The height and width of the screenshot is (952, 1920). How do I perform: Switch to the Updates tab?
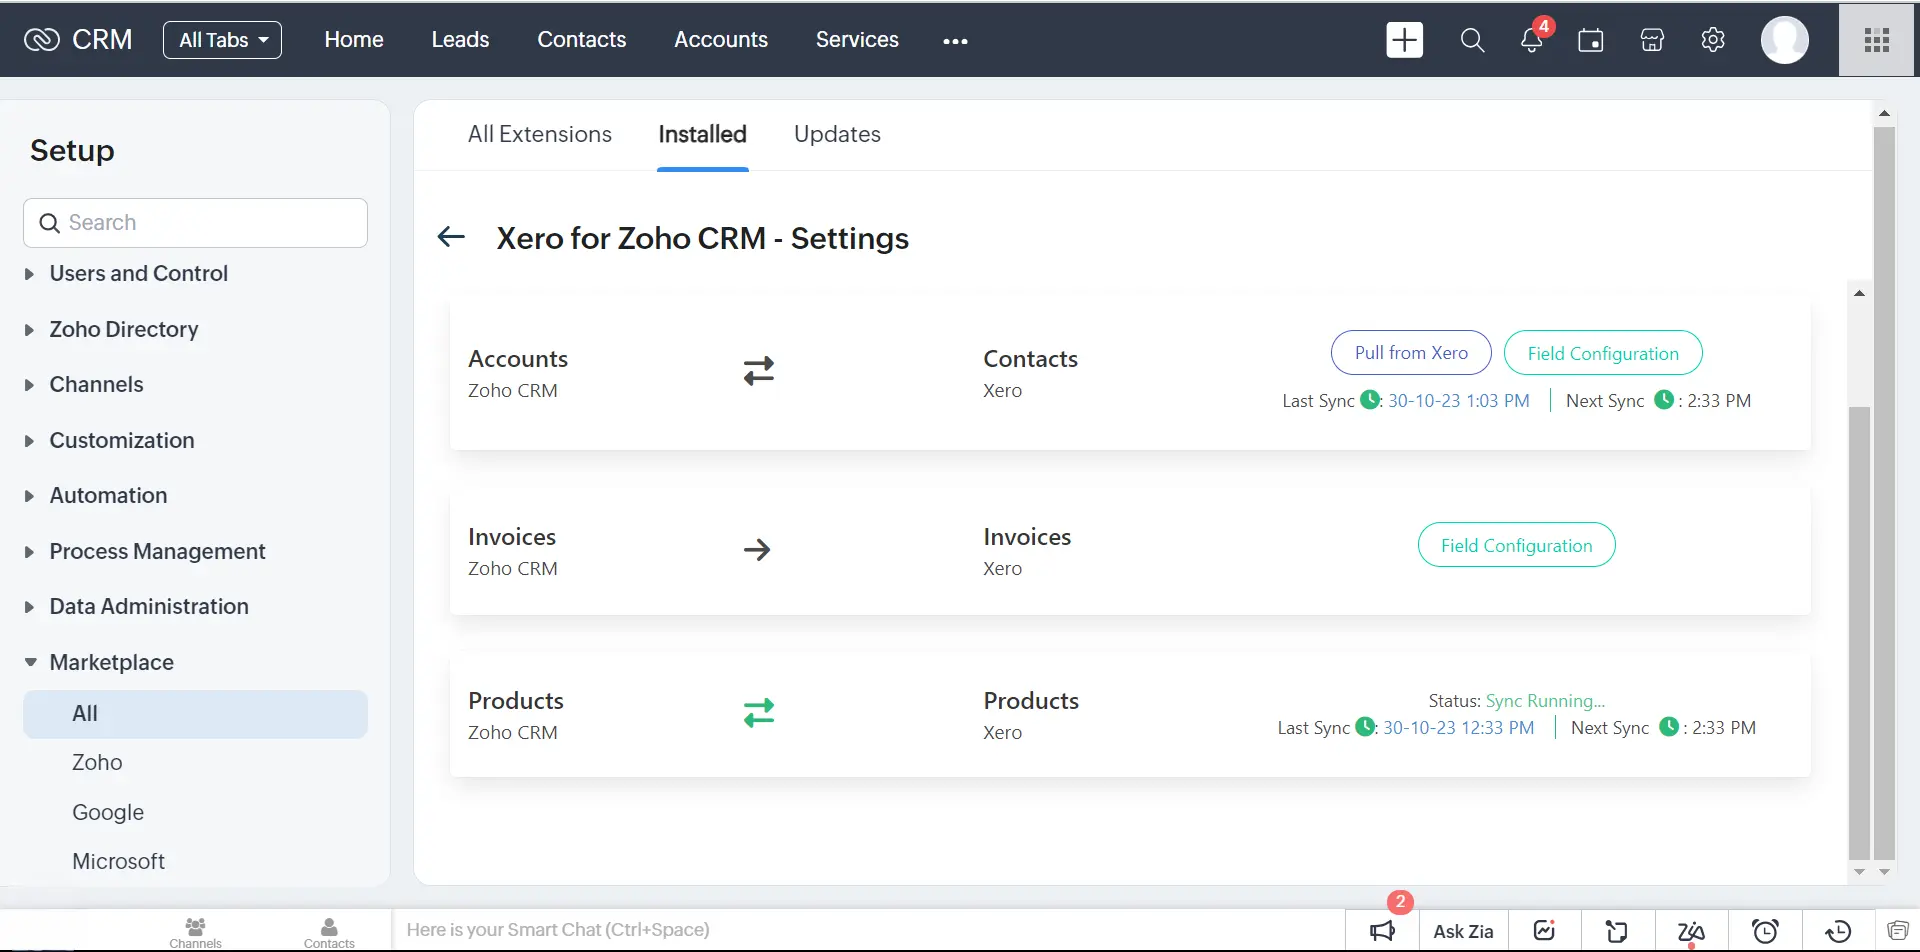coord(837,134)
